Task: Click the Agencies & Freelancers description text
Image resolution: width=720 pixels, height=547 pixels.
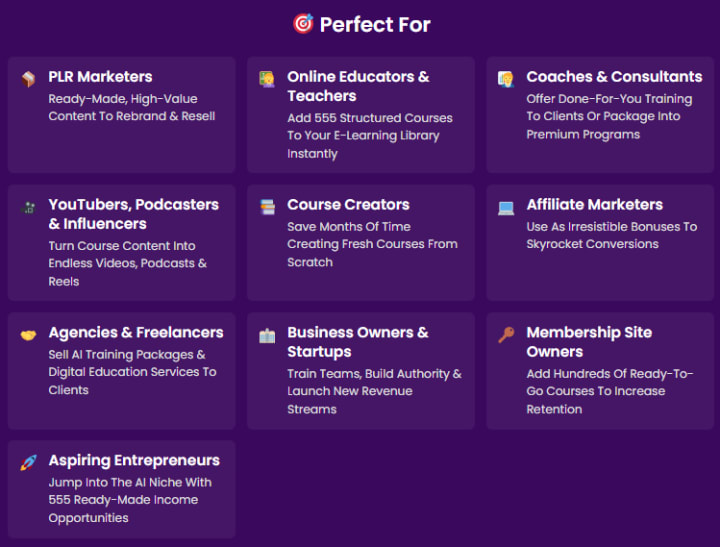Action: 132,372
